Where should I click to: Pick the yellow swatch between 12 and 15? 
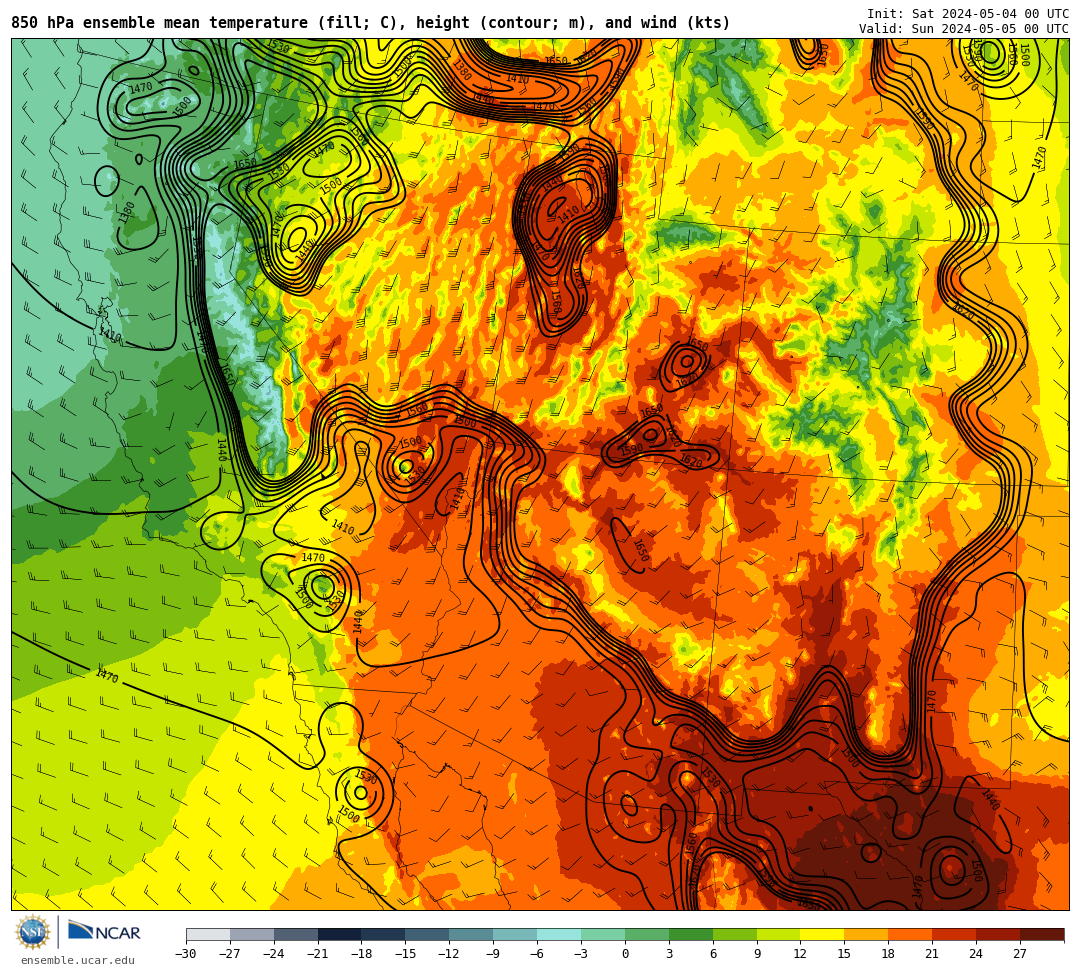coord(822,934)
